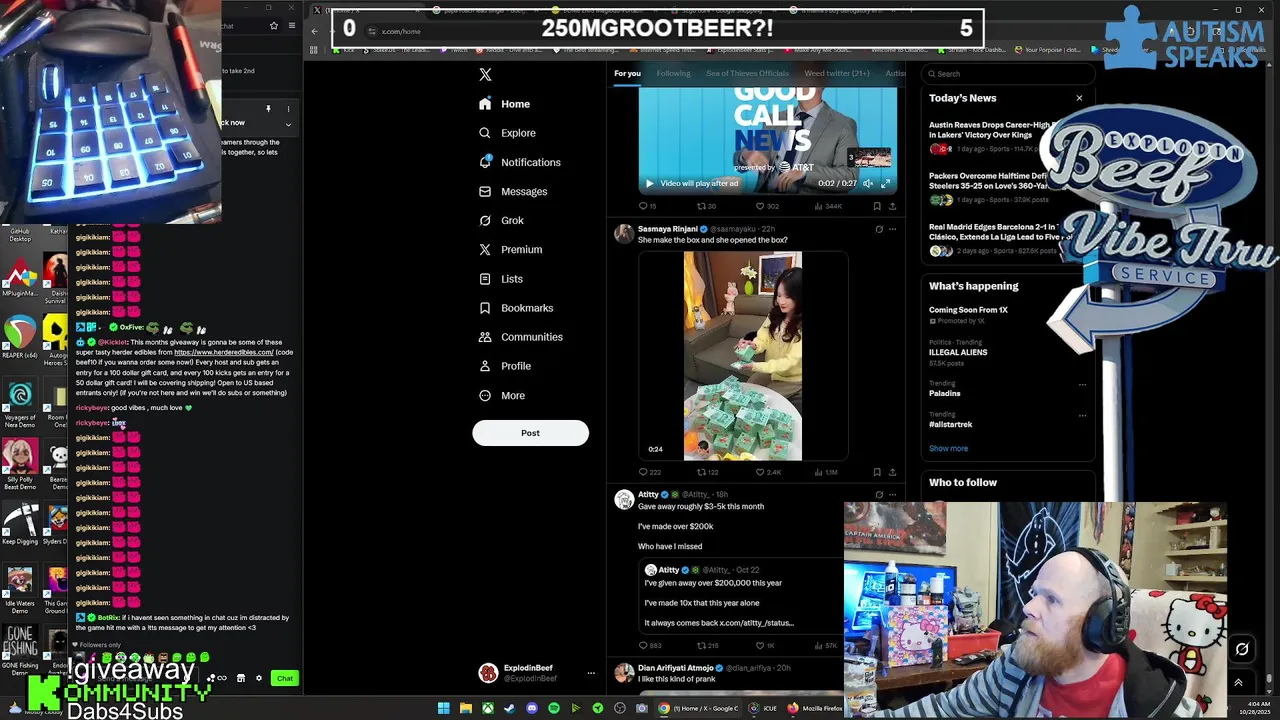Open the ILLEGAL ALIENS trending topic

(x=958, y=352)
